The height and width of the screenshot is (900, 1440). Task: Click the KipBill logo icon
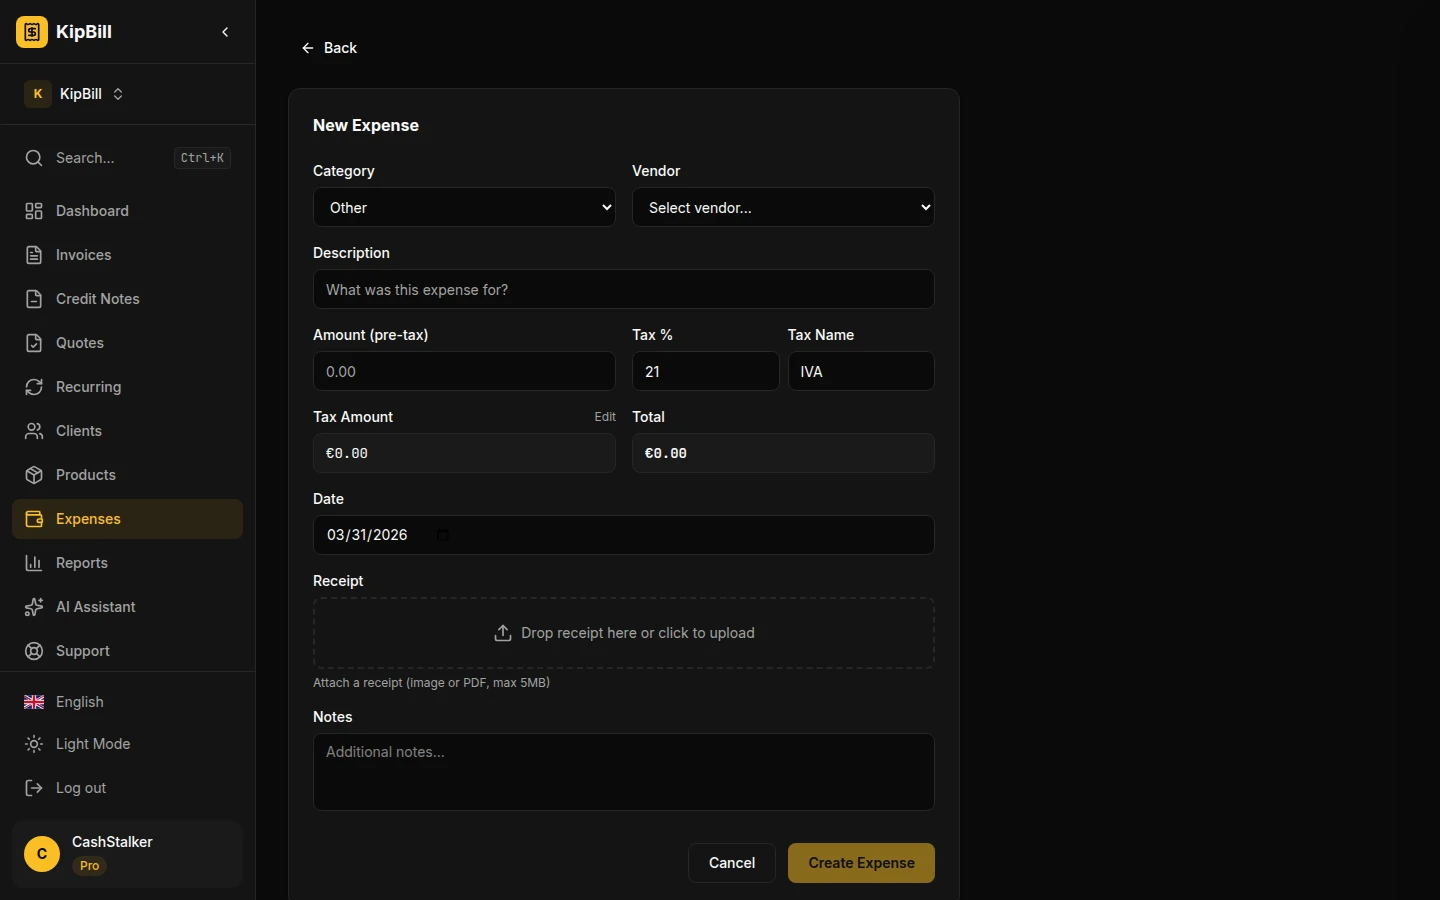point(32,32)
